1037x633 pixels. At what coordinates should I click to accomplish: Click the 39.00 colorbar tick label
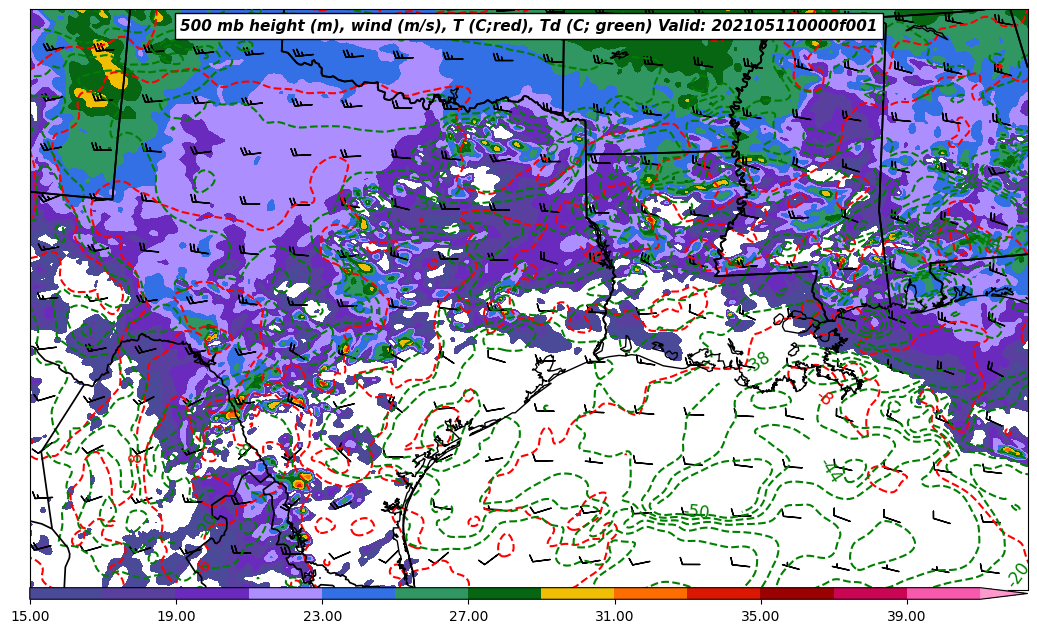[906, 617]
